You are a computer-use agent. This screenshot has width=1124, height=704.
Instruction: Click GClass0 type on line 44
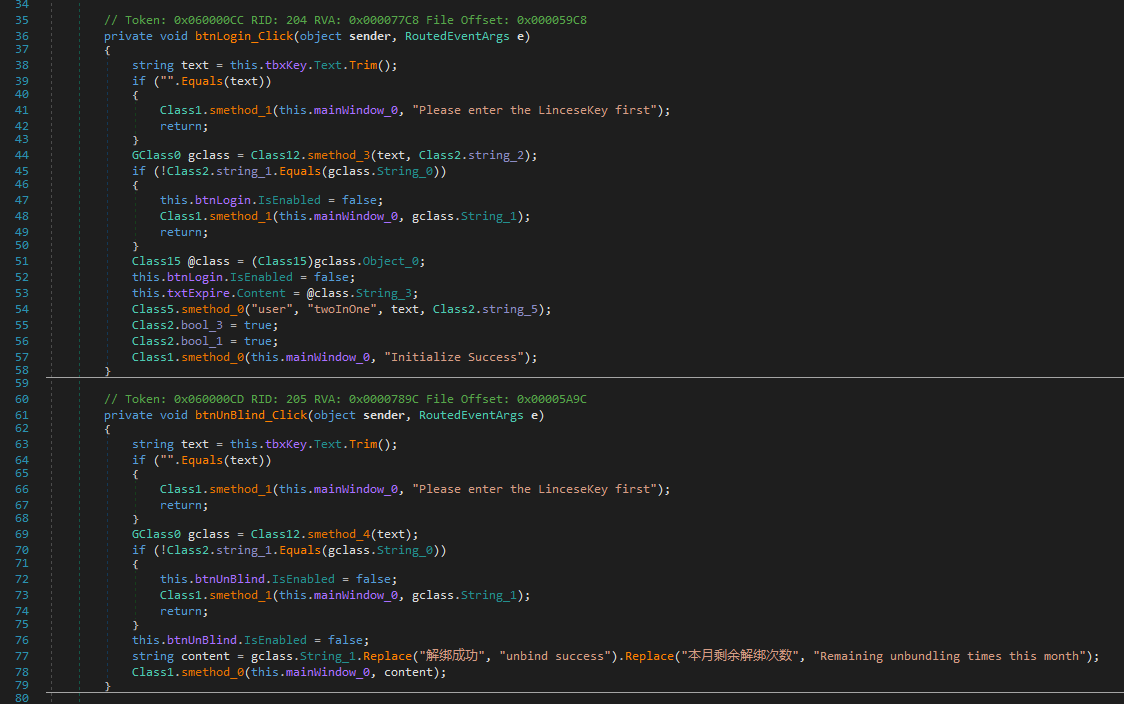[x=156, y=156]
